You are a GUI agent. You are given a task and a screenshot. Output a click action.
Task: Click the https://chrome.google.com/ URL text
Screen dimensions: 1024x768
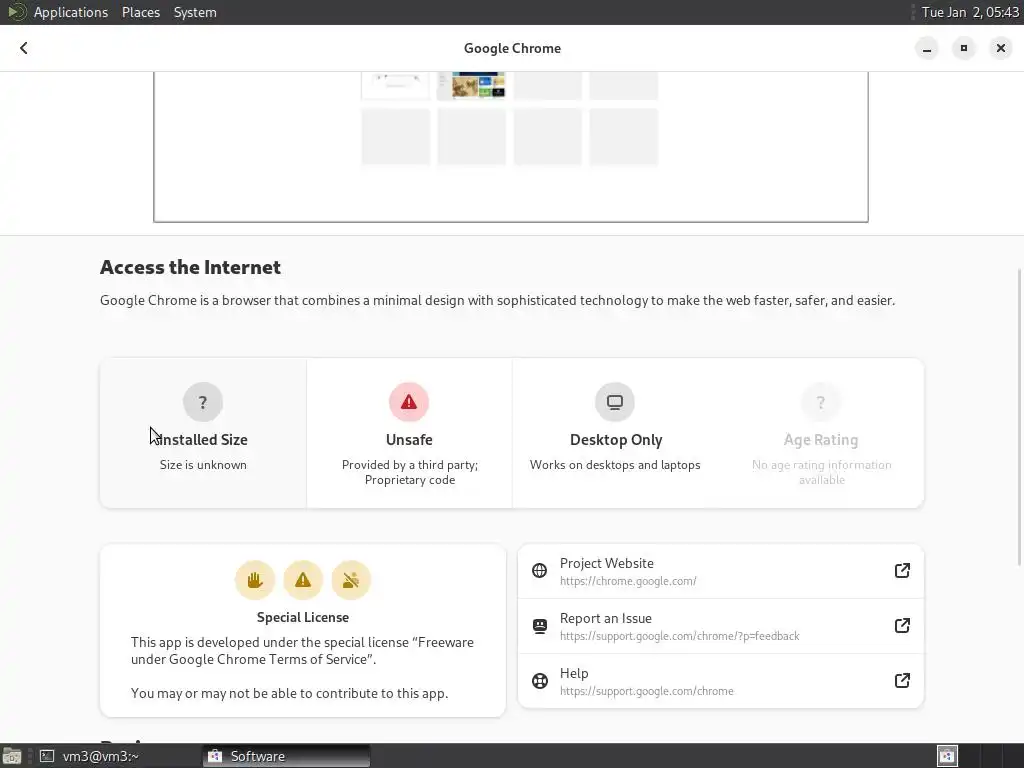(x=628, y=581)
